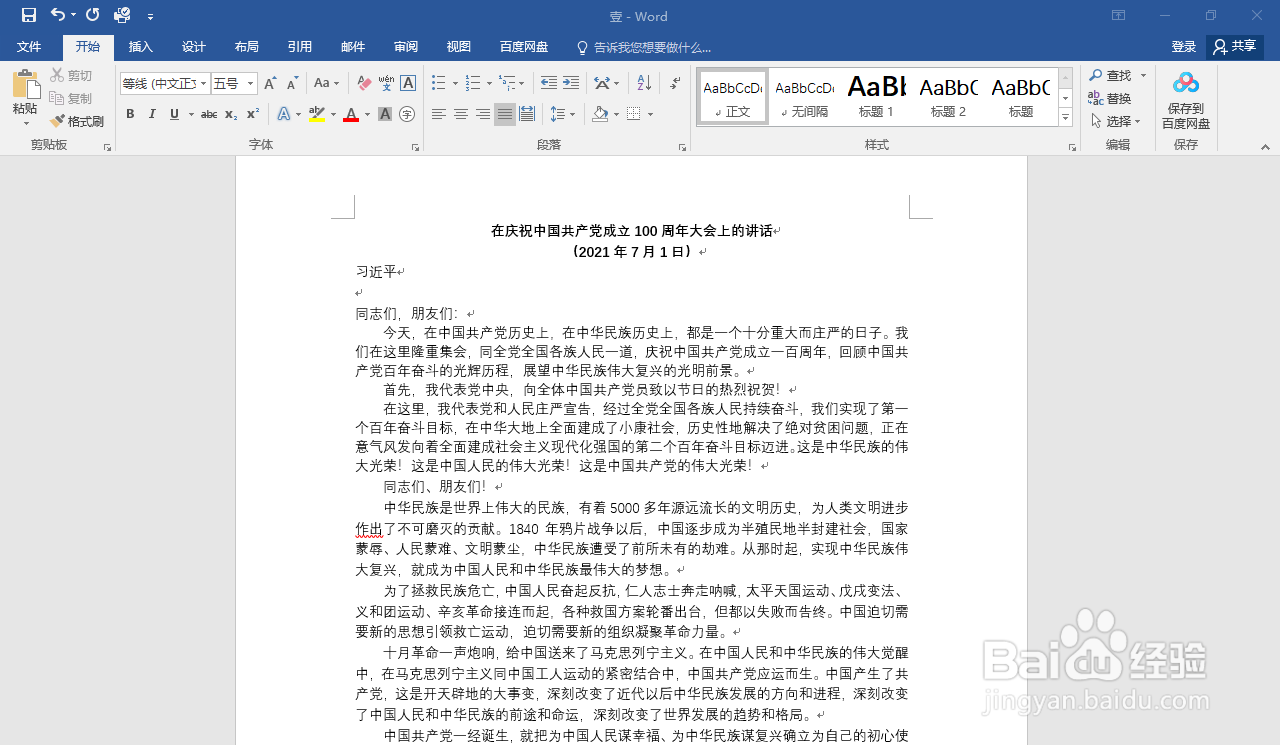This screenshot has width=1280, height=745.
Task: Toggle bold formatting
Action: coord(130,114)
